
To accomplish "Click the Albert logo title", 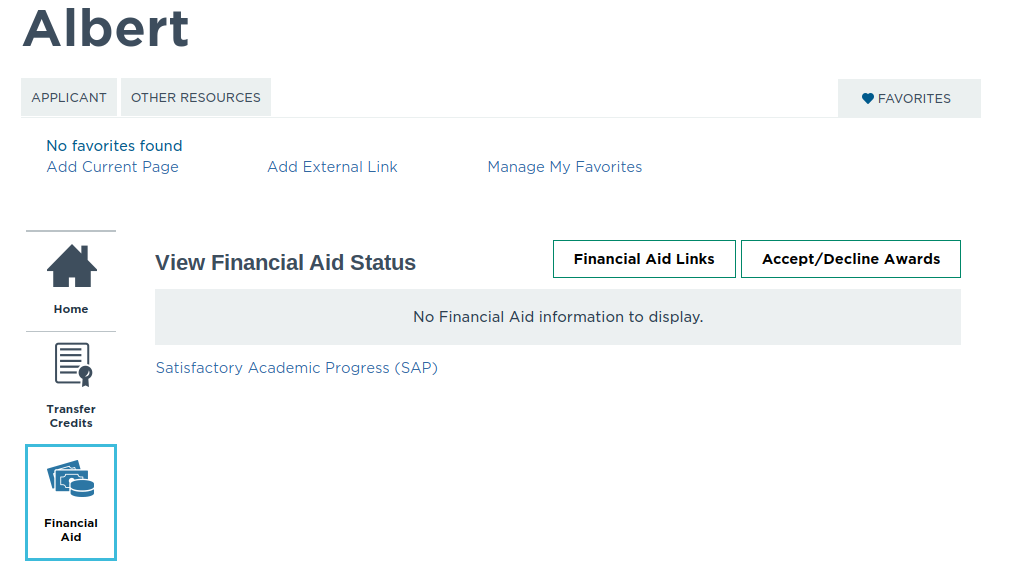I will [106, 28].
